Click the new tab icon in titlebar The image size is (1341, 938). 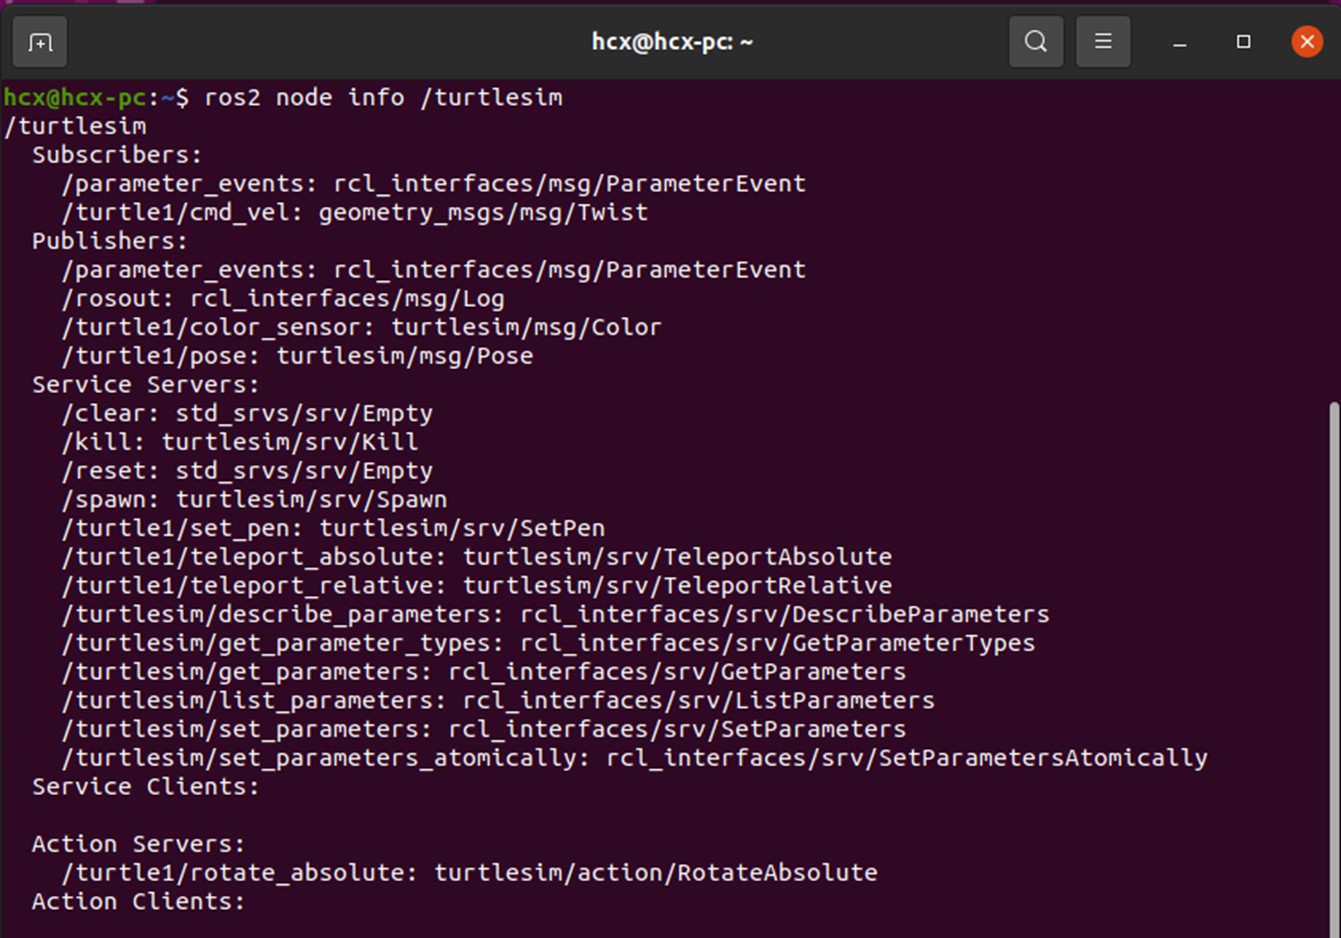tap(40, 42)
